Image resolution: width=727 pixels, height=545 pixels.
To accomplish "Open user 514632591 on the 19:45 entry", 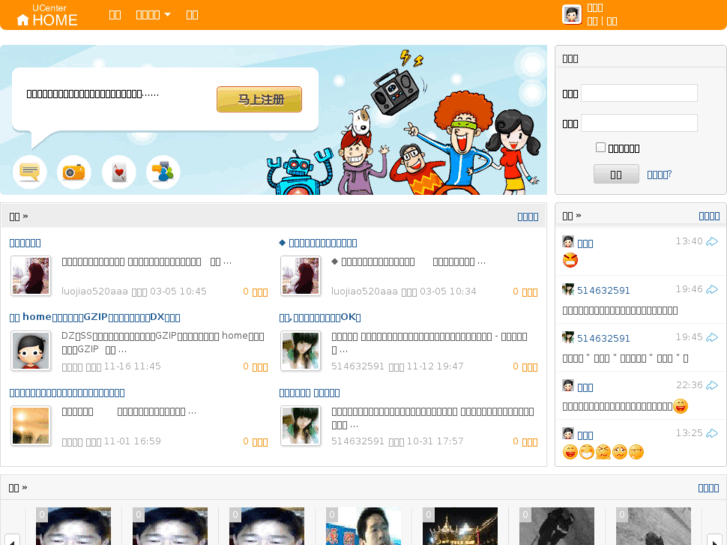I will [x=603, y=338].
